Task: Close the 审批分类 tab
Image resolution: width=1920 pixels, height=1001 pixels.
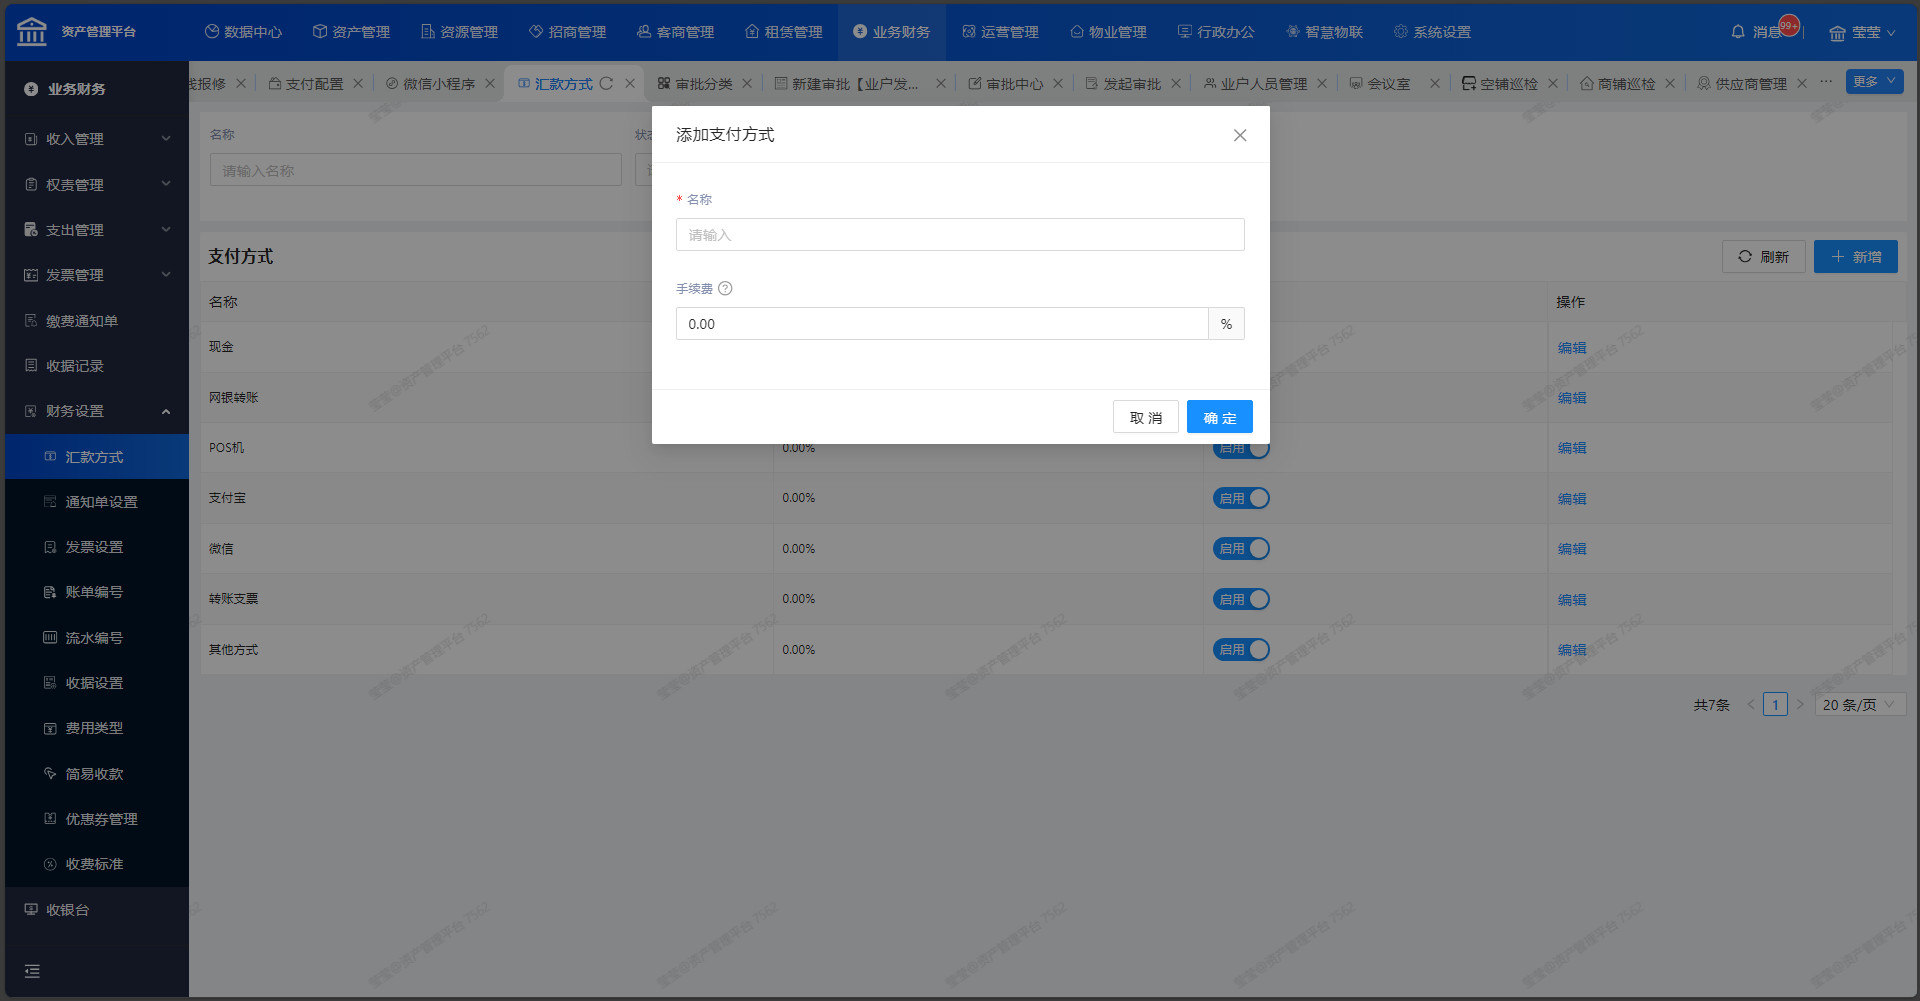Action: point(747,84)
